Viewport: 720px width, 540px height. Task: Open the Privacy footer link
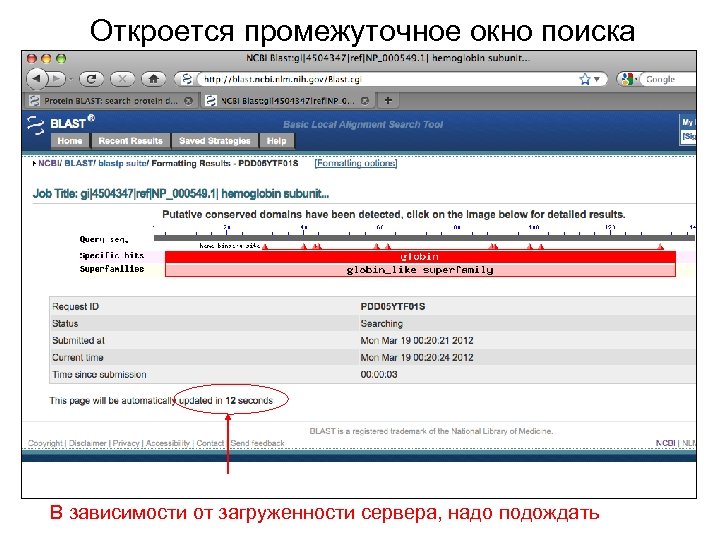126,443
